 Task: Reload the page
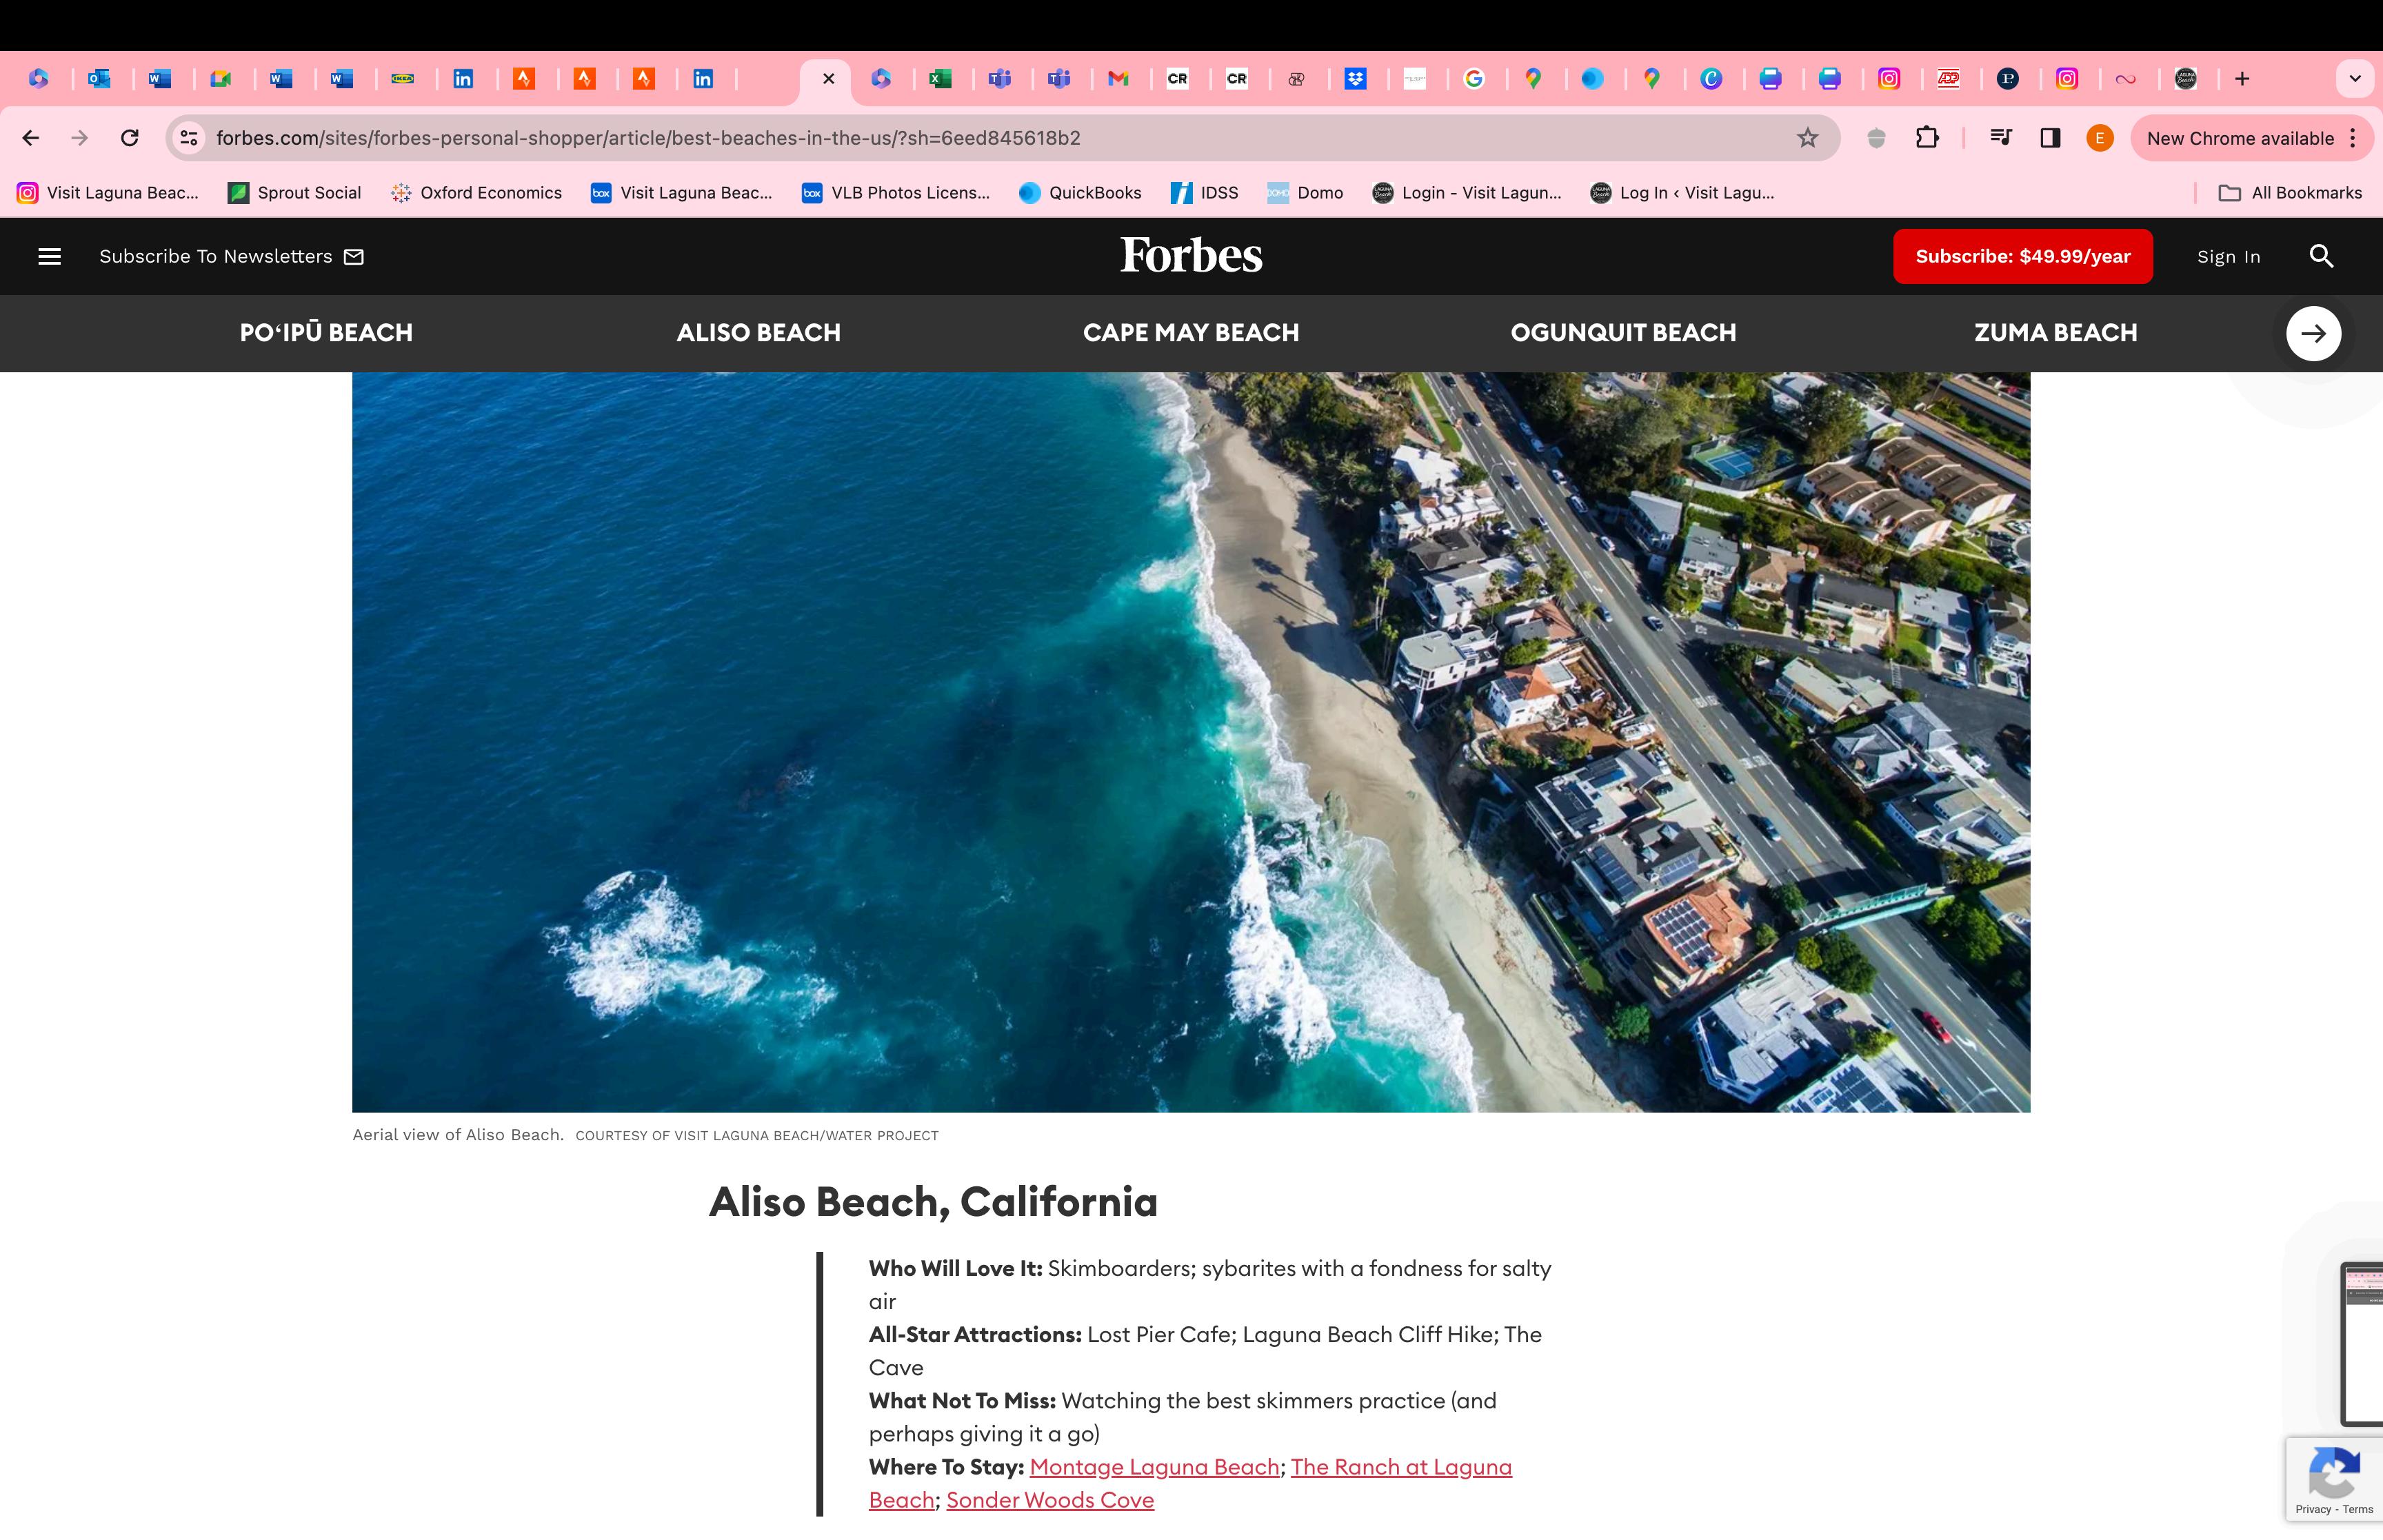[130, 138]
